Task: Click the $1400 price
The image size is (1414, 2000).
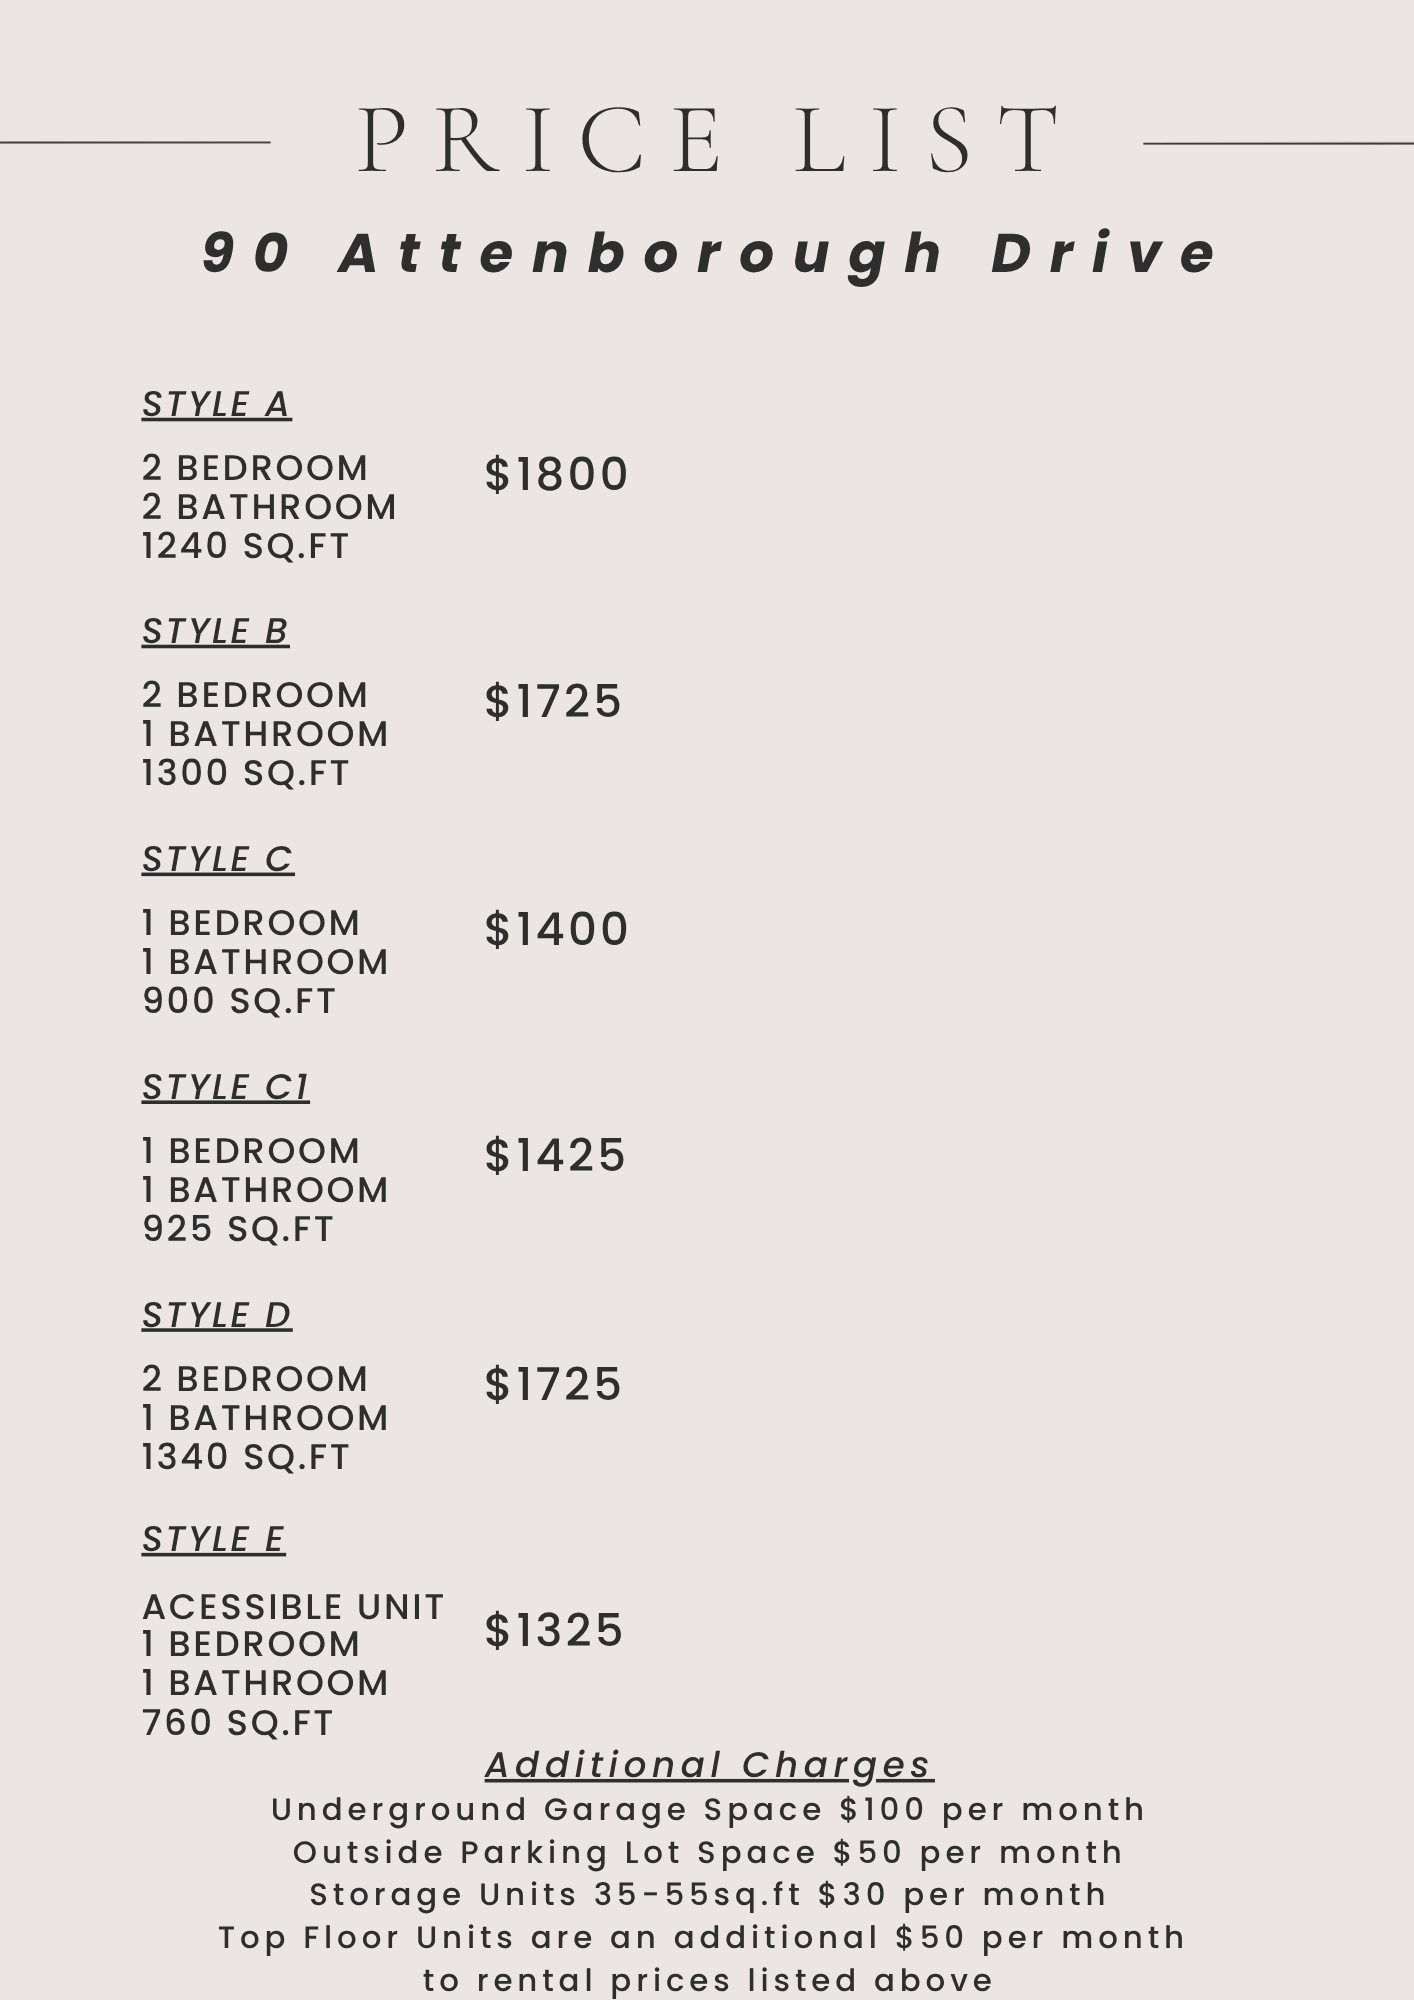Action: coord(556,929)
